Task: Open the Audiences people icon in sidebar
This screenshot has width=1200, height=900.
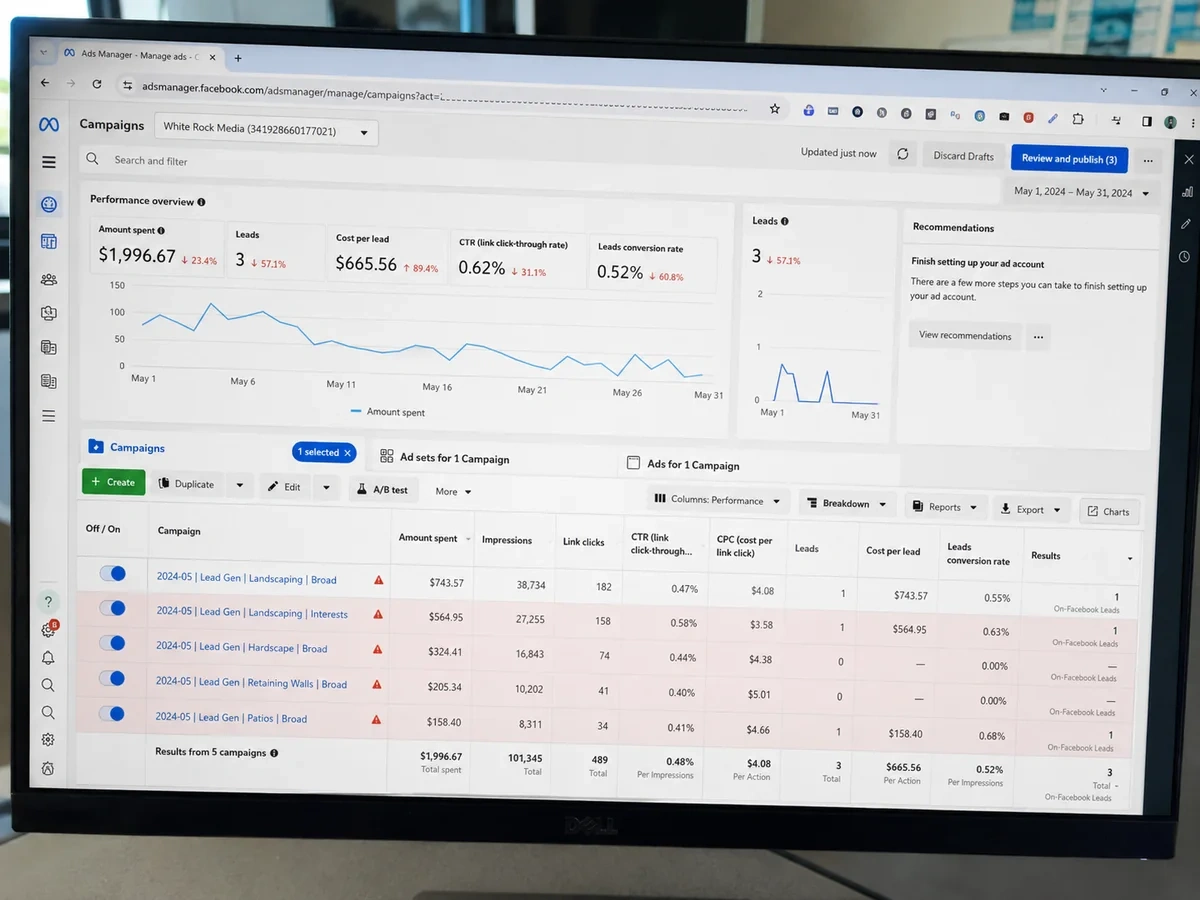Action: coord(49,280)
